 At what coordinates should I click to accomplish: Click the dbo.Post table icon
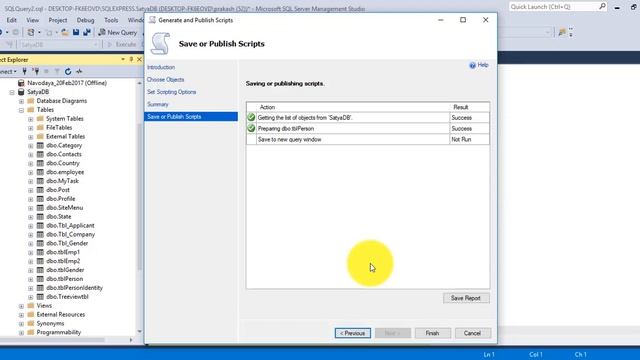pos(40,190)
